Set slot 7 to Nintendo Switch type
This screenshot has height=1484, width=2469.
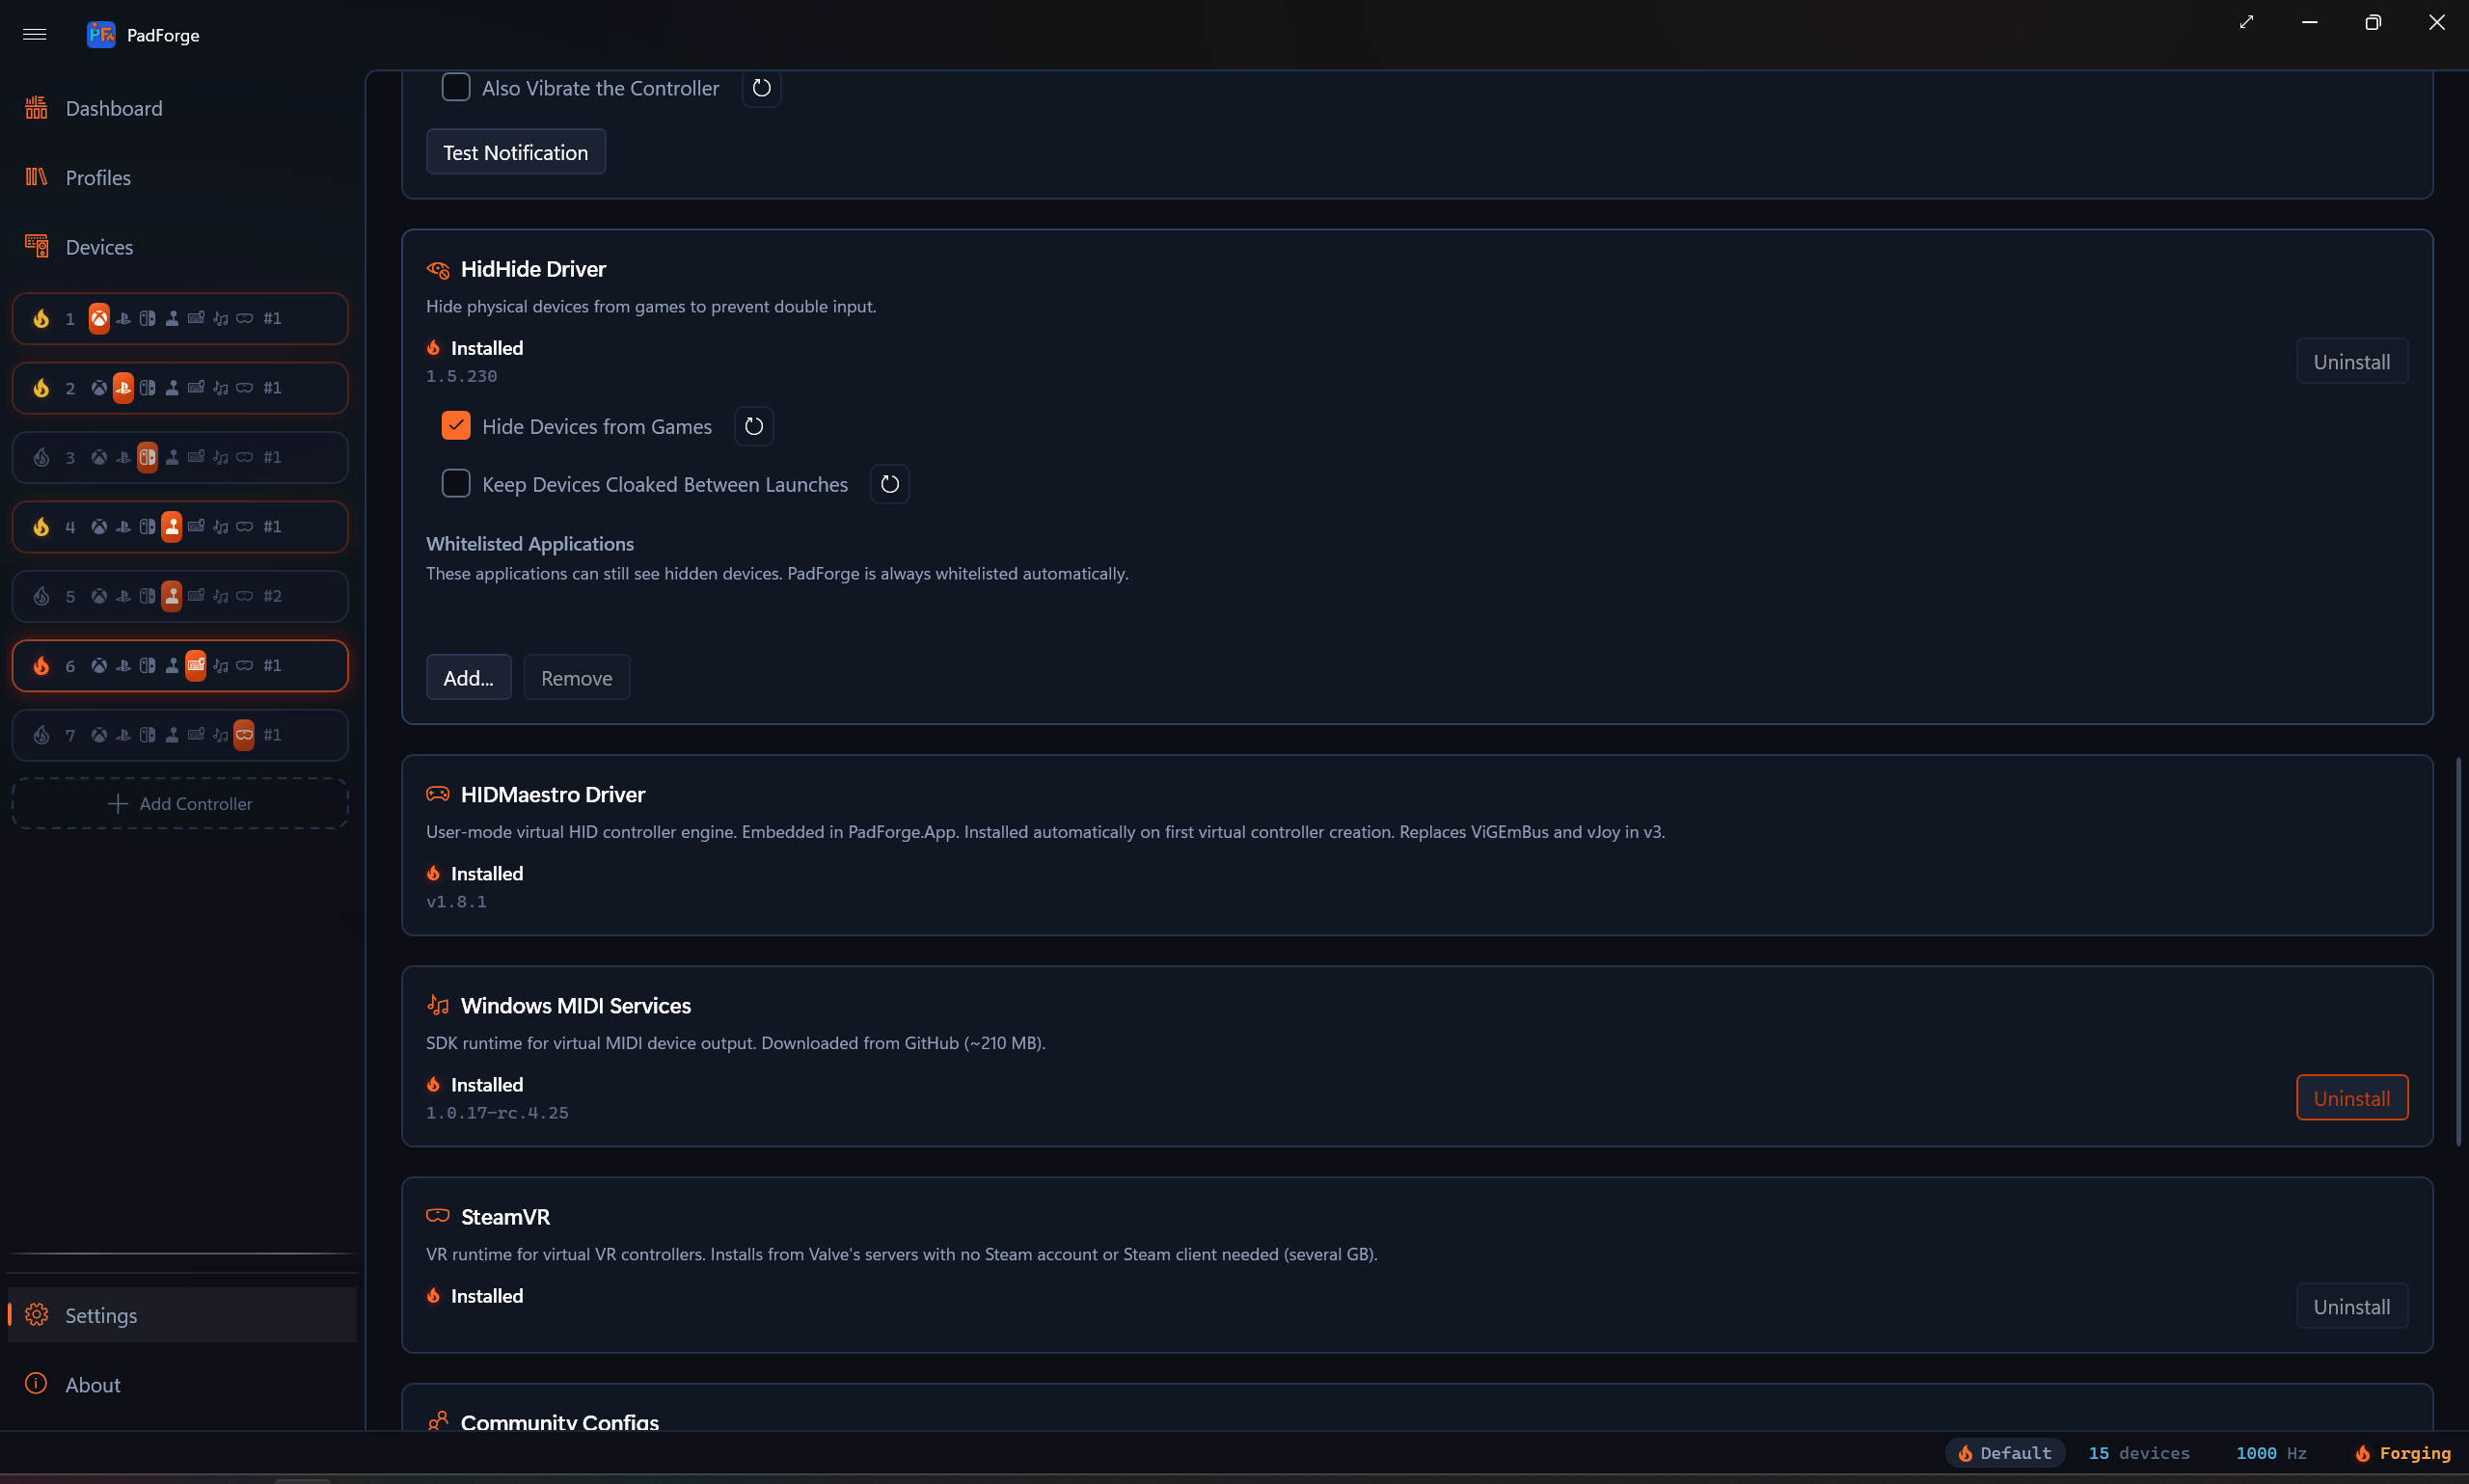point(147,735)
